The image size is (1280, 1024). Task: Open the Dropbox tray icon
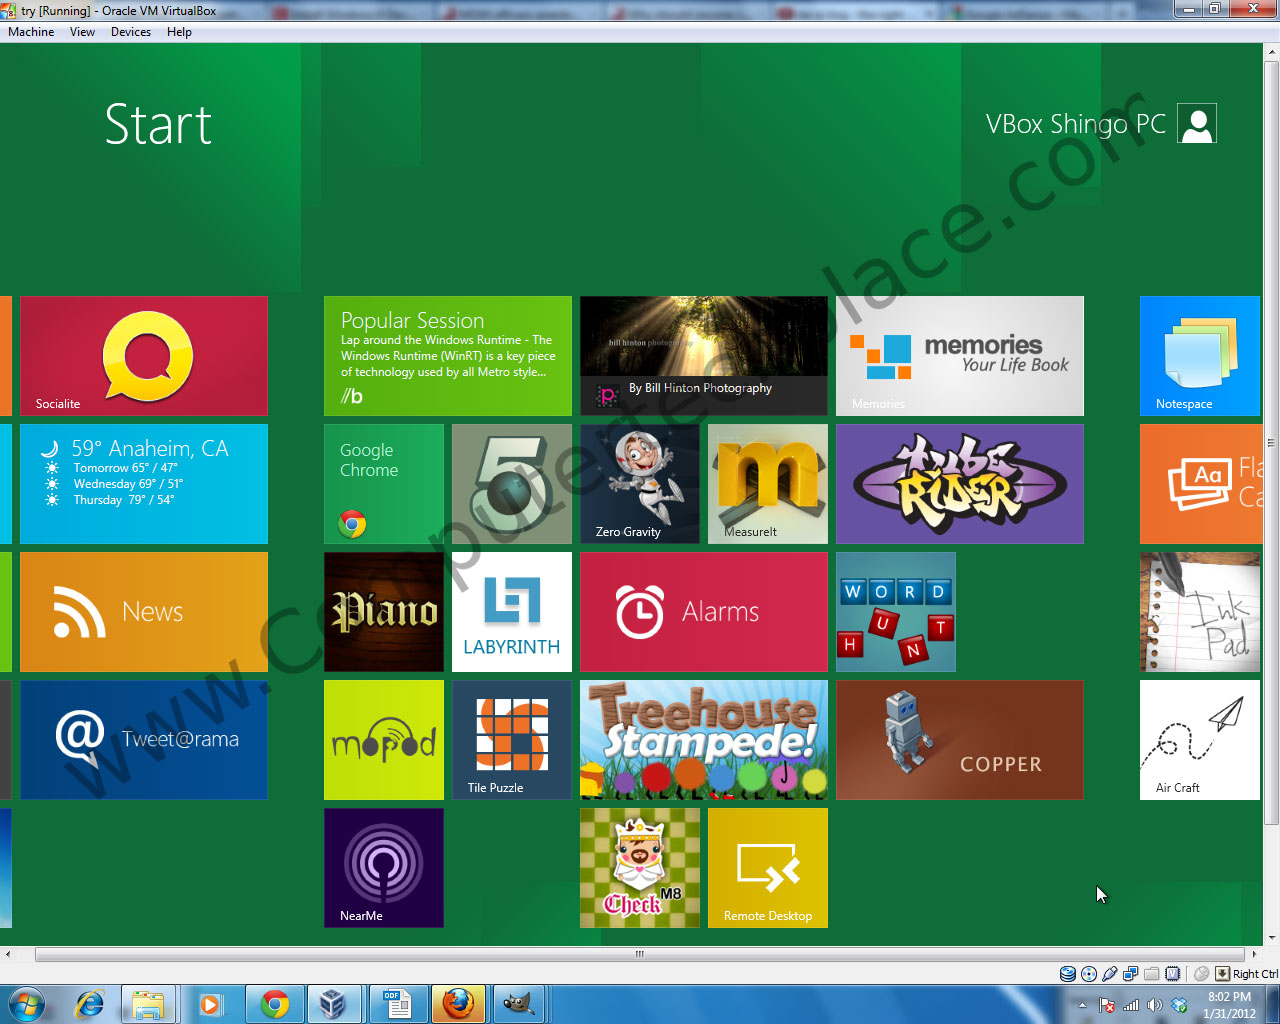(x=1179, y=1005)
